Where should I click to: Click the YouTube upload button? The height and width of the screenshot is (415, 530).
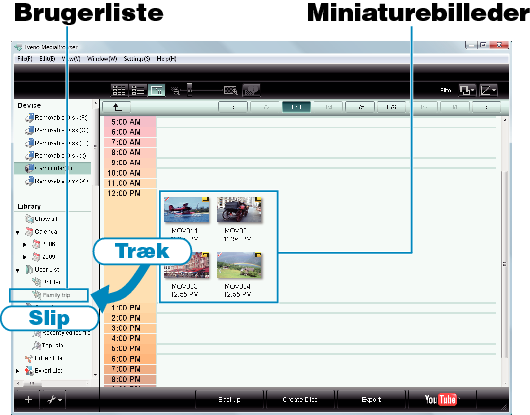pos(440,399)
